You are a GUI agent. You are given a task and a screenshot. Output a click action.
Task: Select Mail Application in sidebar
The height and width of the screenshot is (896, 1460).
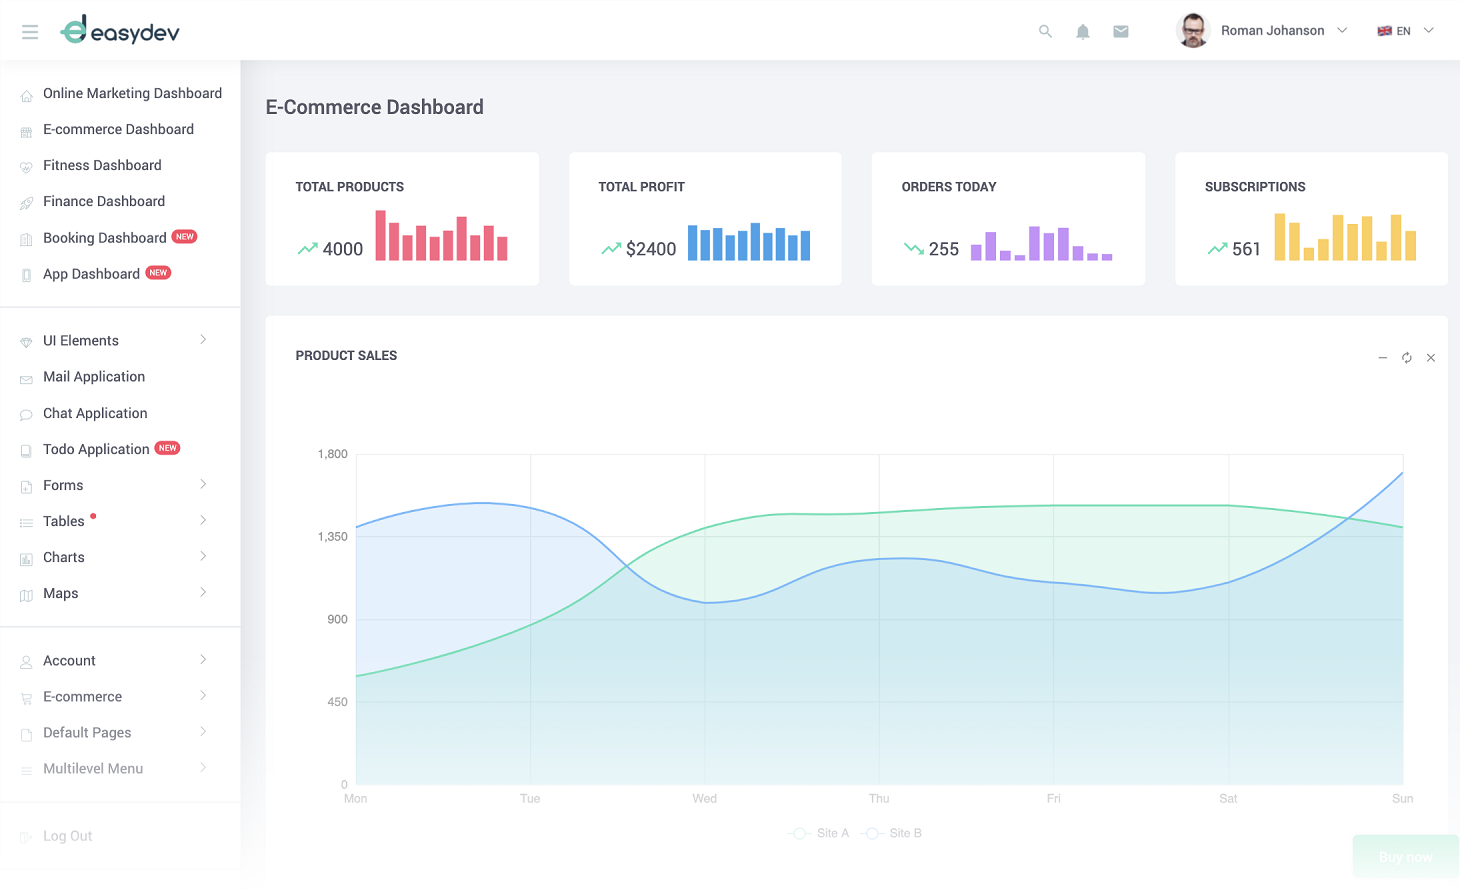click(x=94, y=377)
